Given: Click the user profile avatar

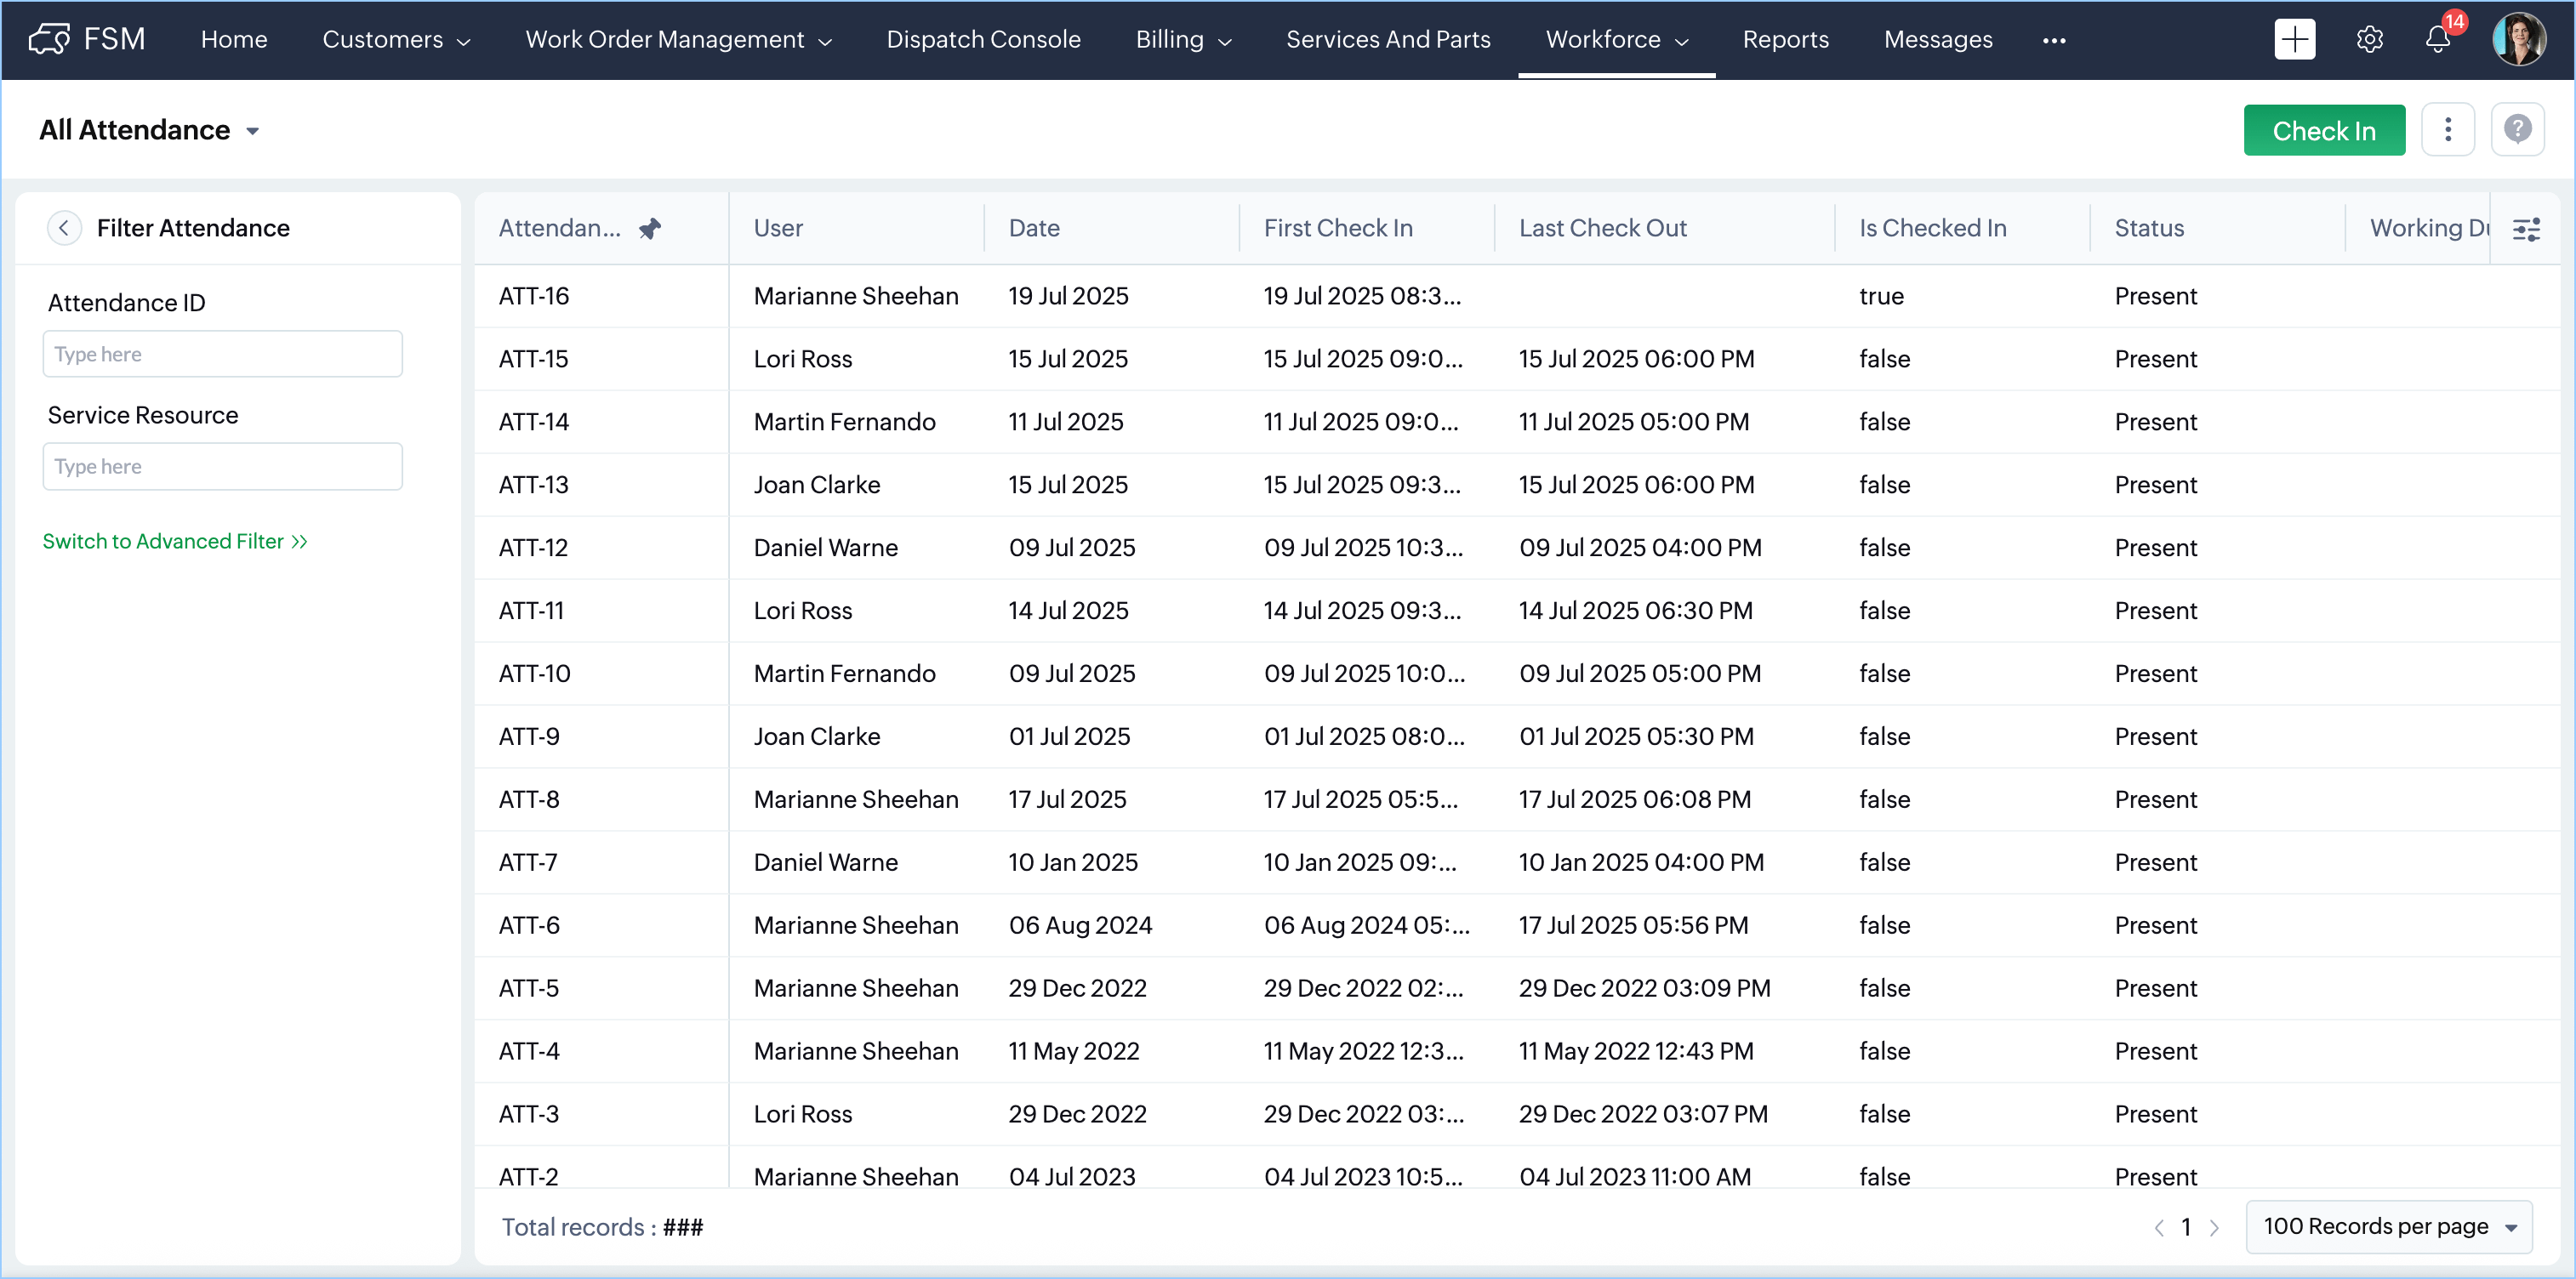Looking at the screenshot, I should point(2518,39).
